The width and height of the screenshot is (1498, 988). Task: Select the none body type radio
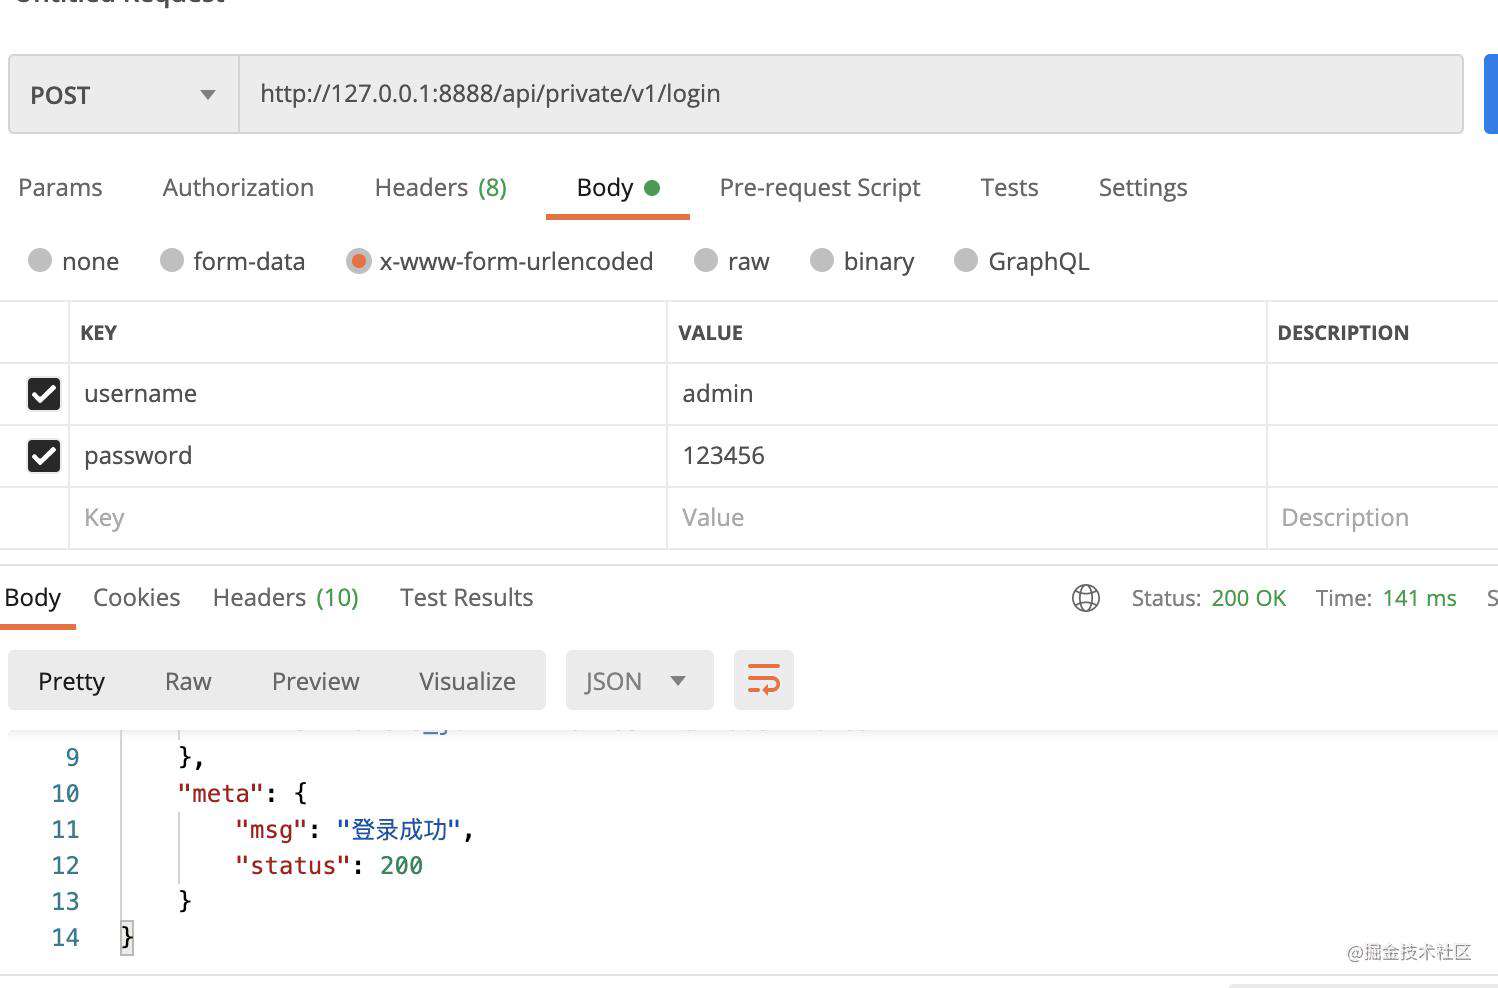tap(40, 260)
